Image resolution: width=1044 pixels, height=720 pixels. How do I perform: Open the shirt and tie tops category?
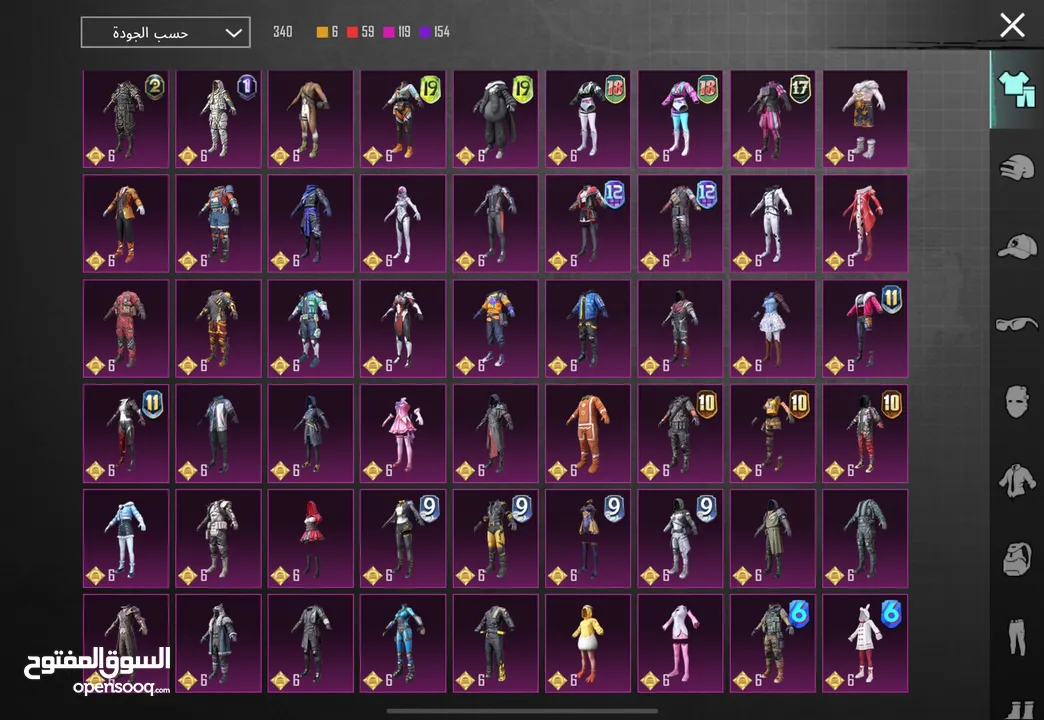[1017, 480]
